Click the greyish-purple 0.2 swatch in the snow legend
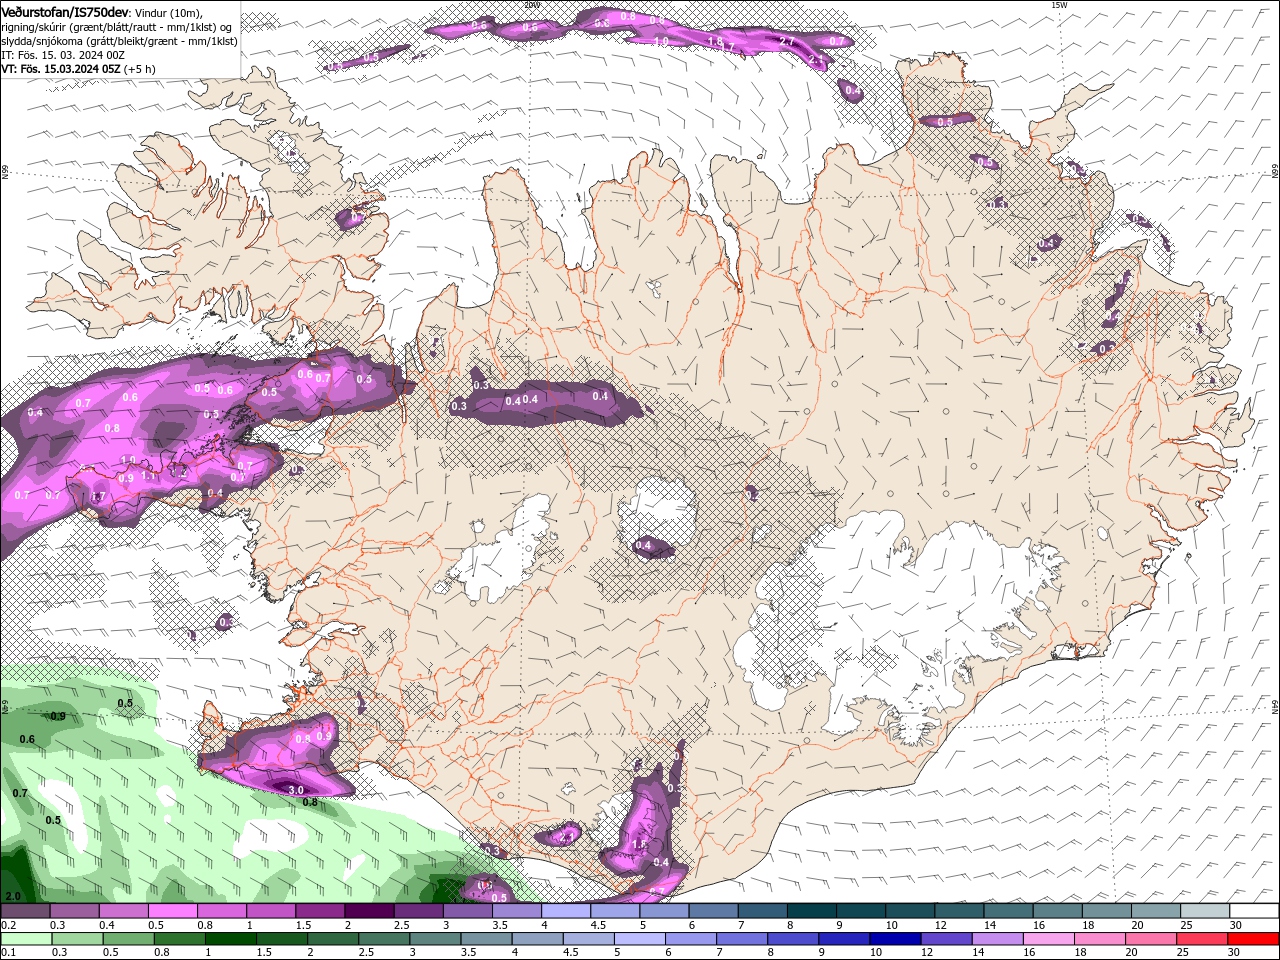 pos(25,911)
